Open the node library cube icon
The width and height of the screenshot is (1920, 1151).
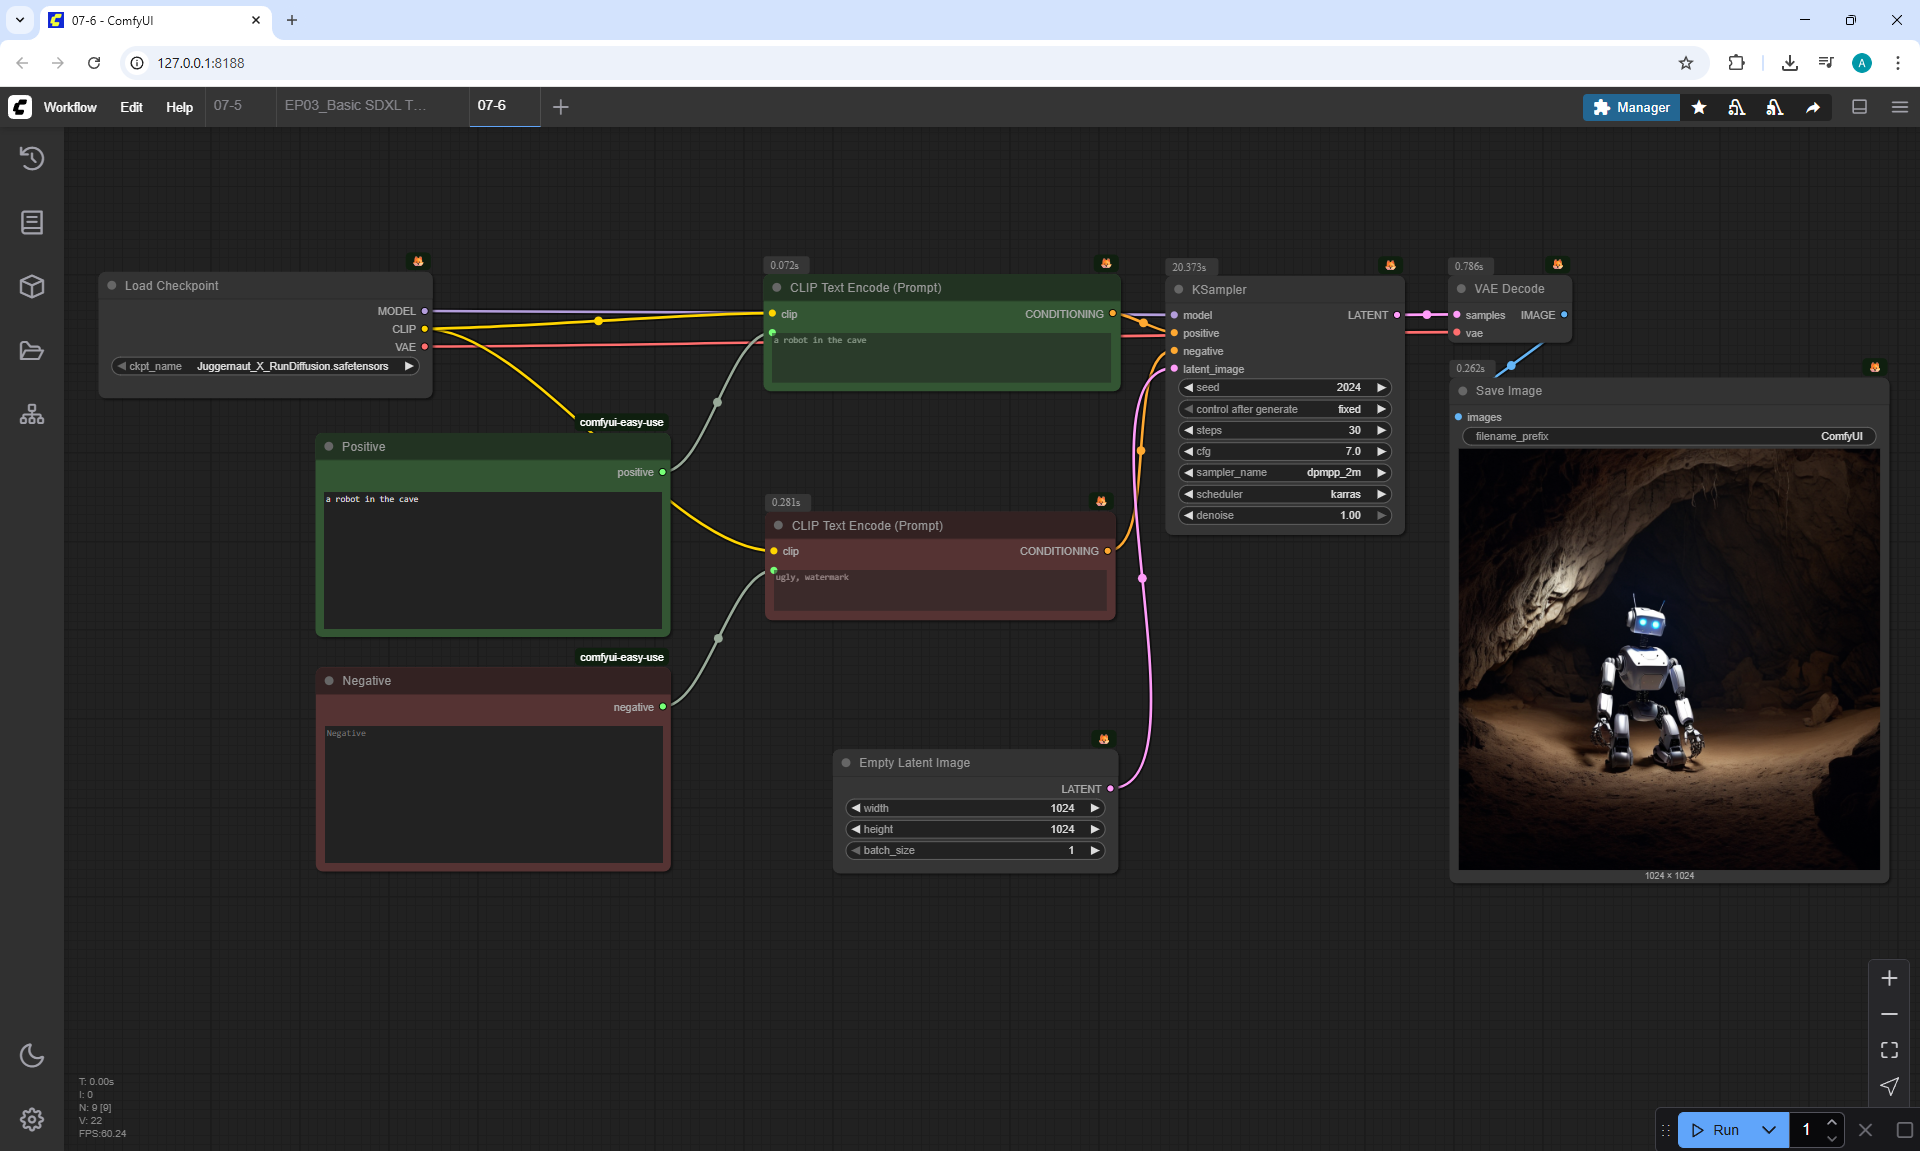32,287
